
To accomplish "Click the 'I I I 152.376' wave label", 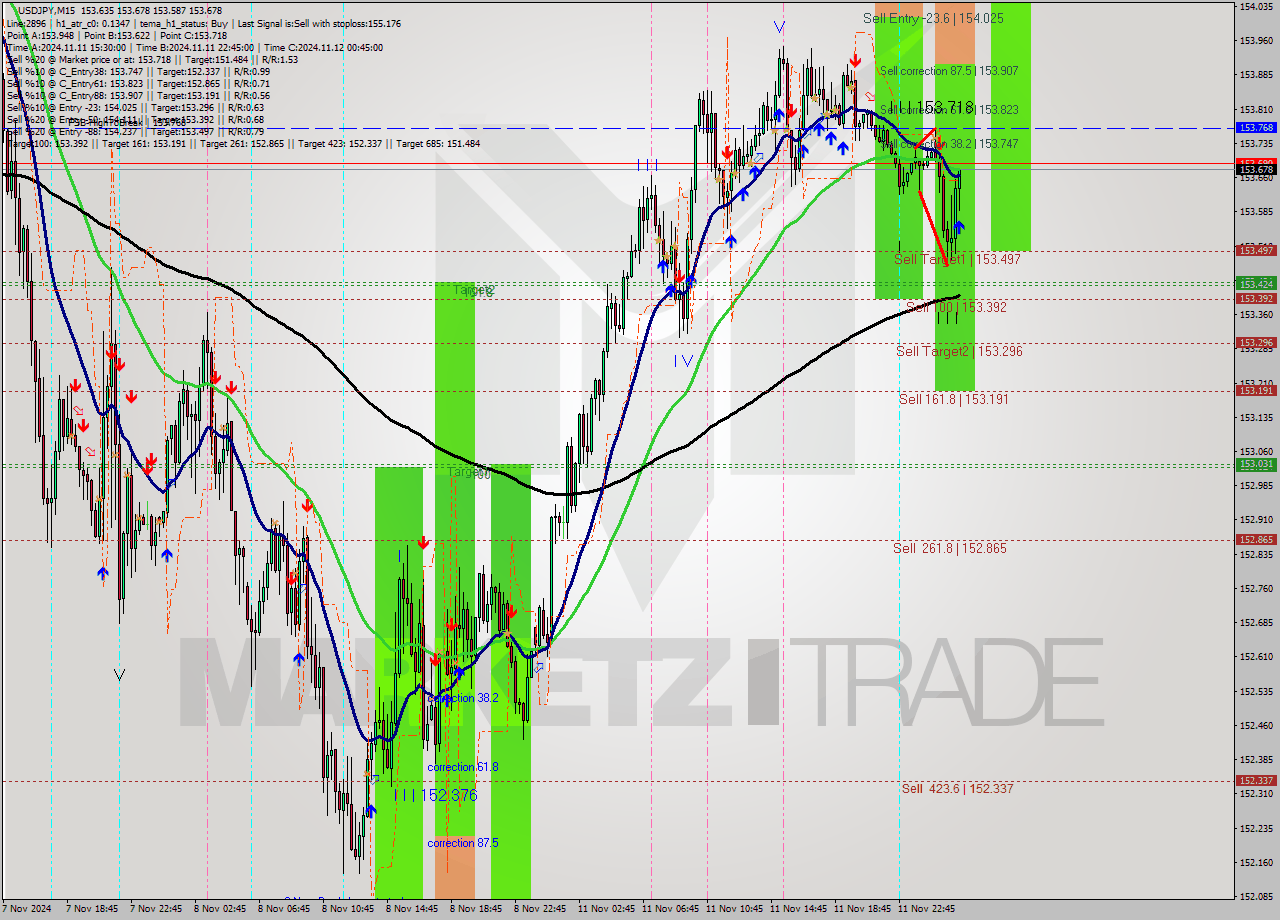I will [435, 796].
